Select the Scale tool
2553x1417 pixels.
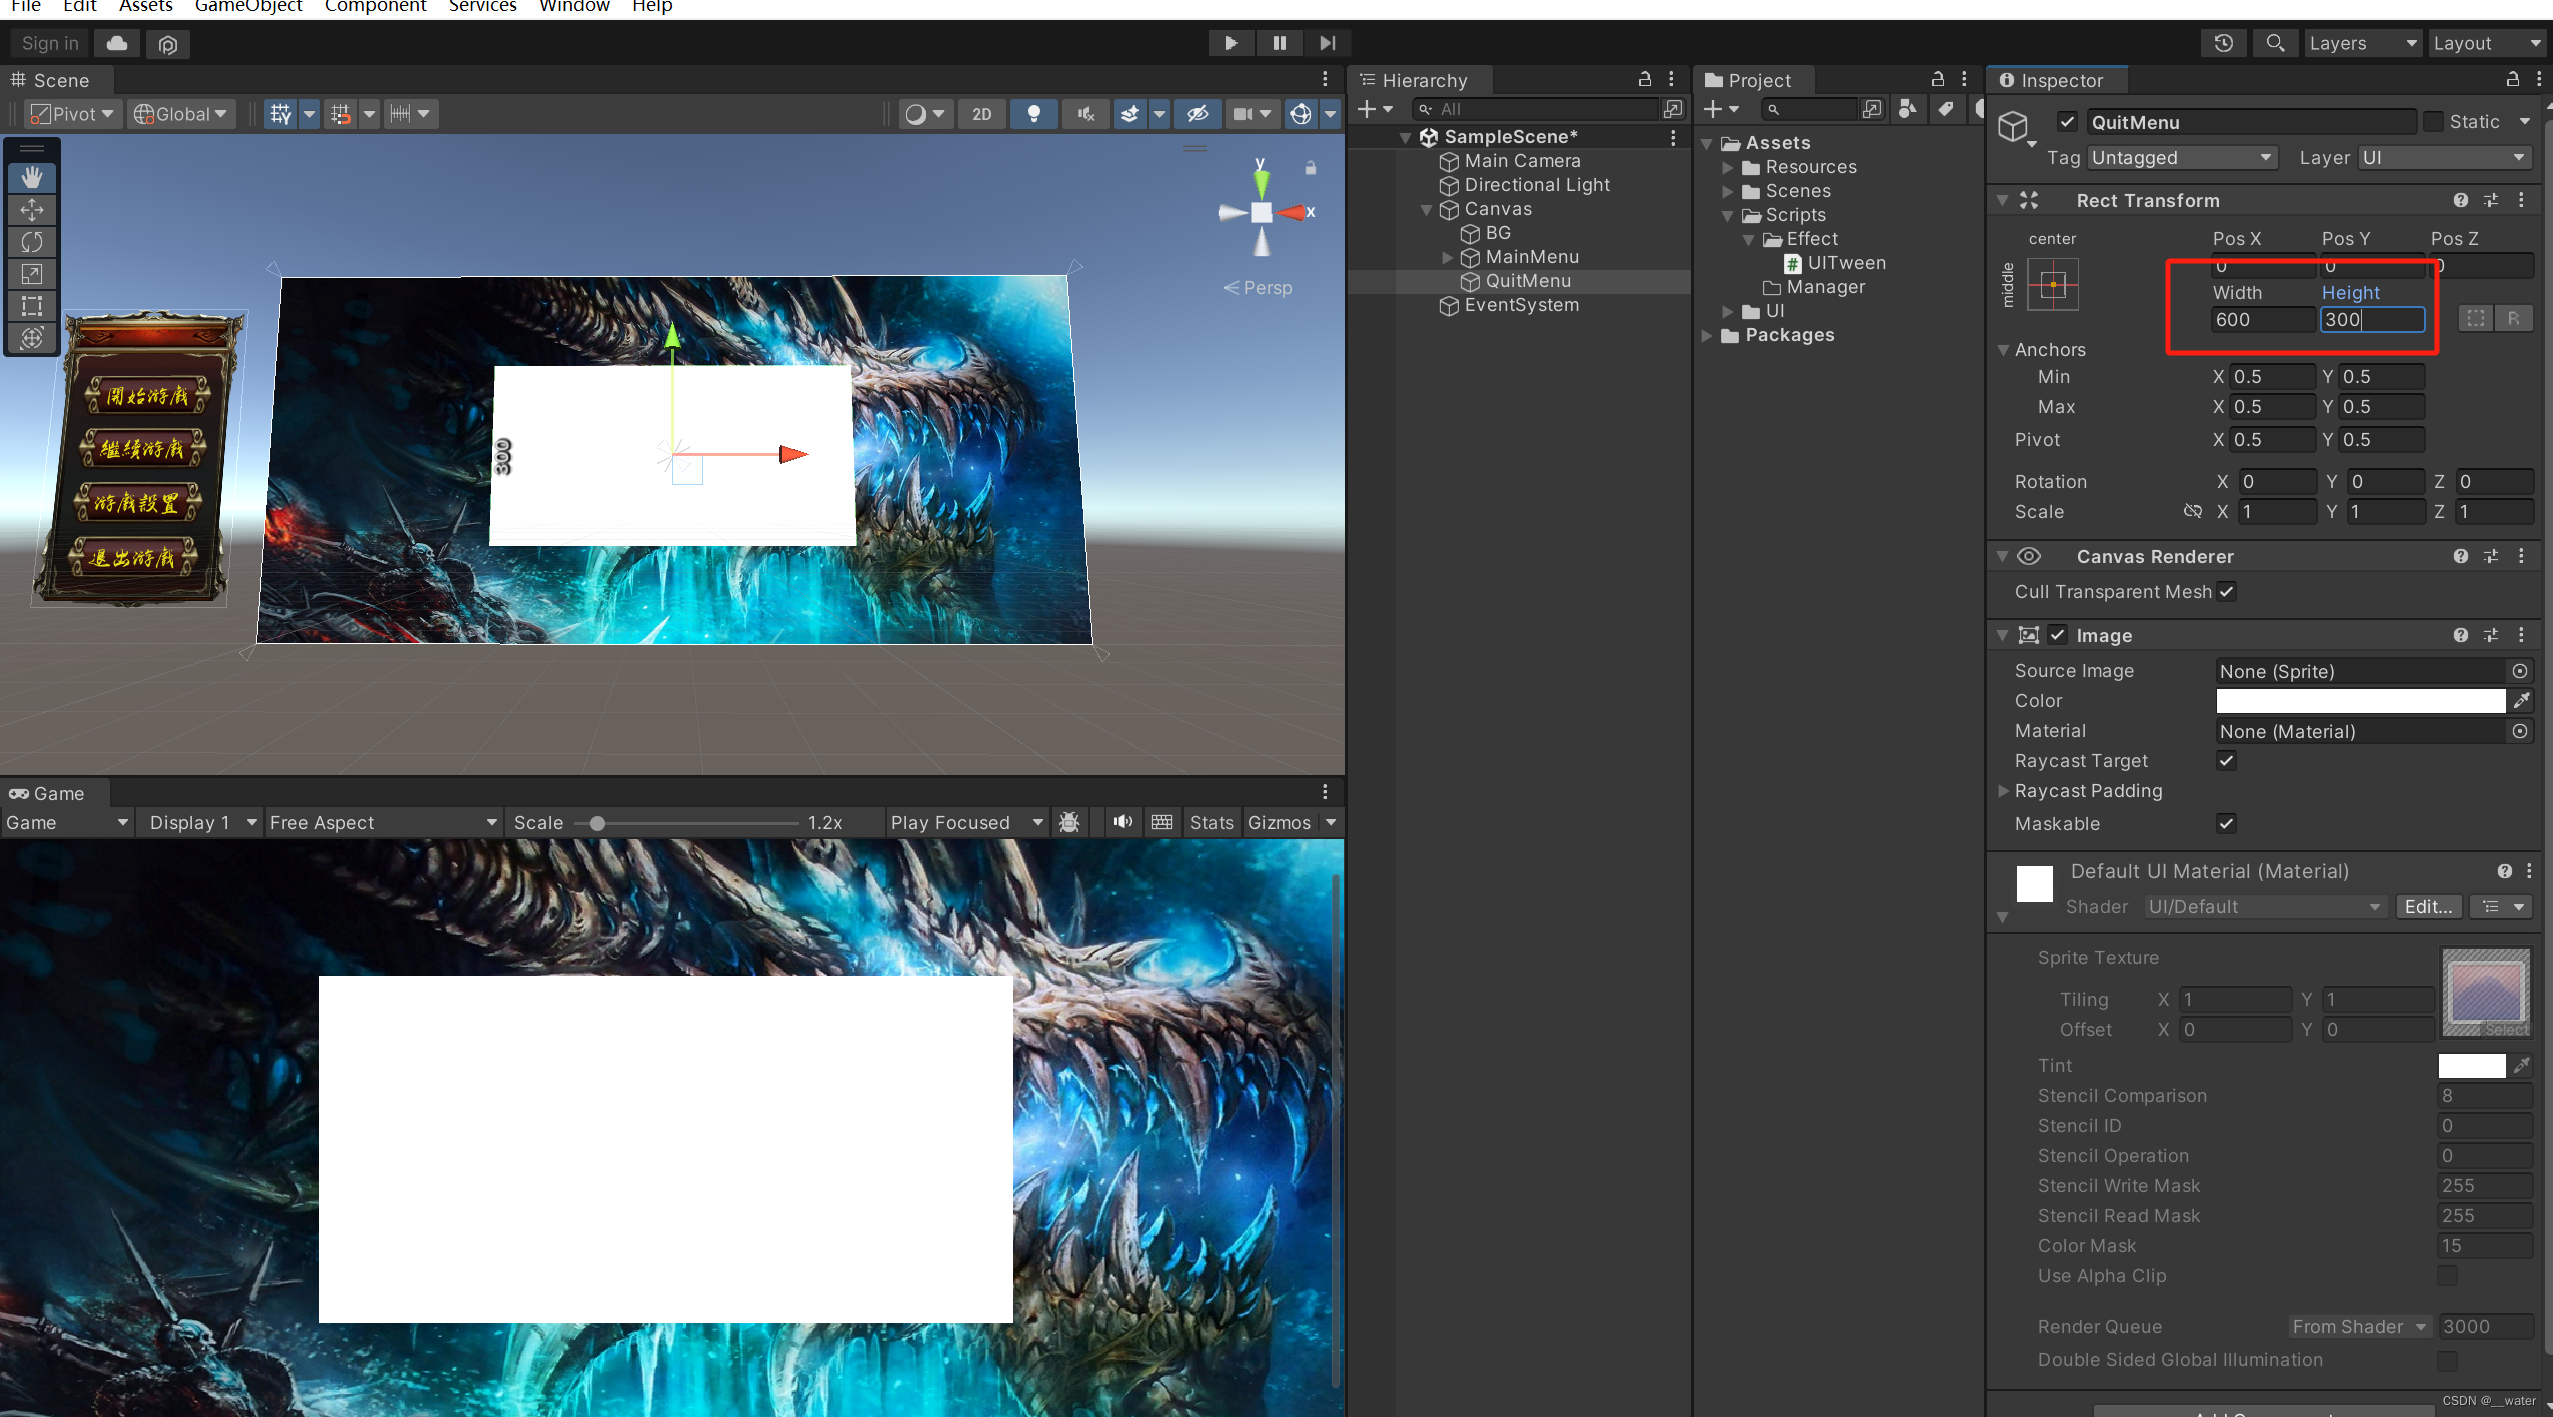(x=32, y=274)
